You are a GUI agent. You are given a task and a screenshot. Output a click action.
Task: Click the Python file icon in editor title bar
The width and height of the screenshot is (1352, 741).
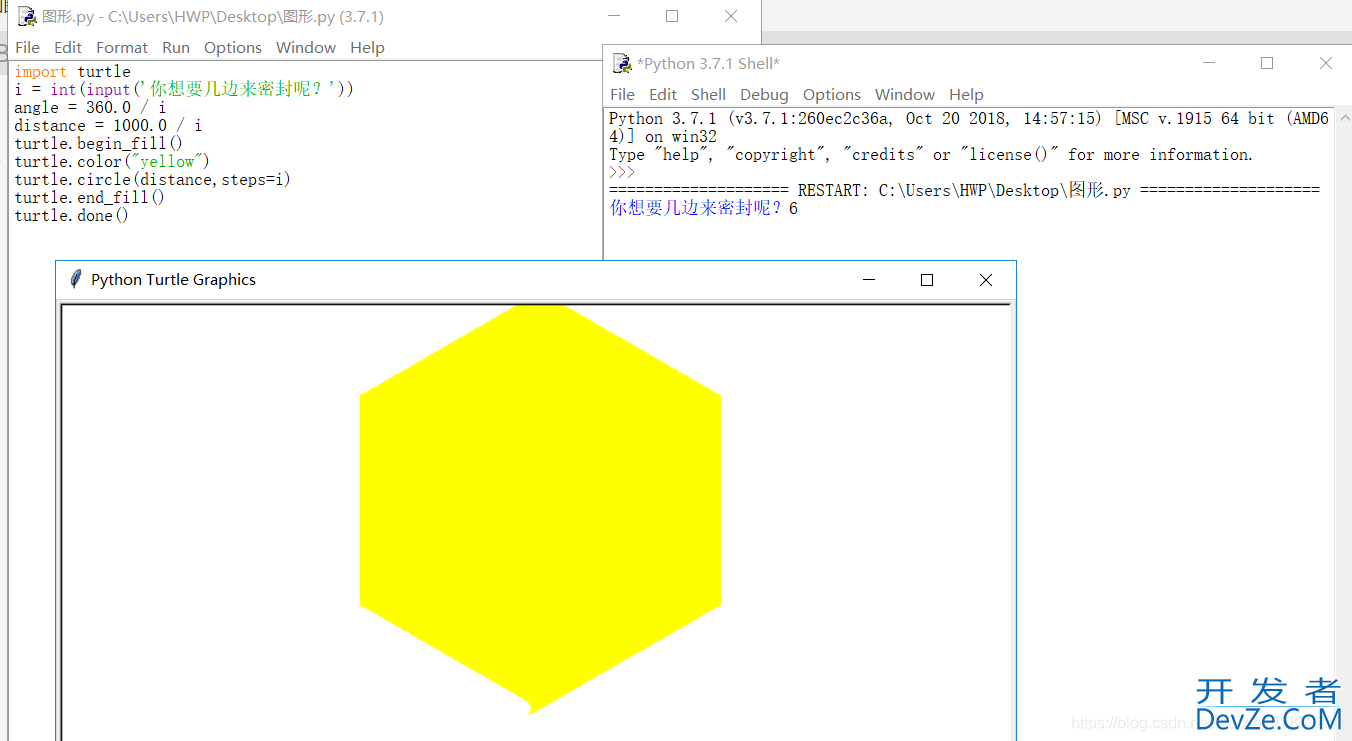27,16
